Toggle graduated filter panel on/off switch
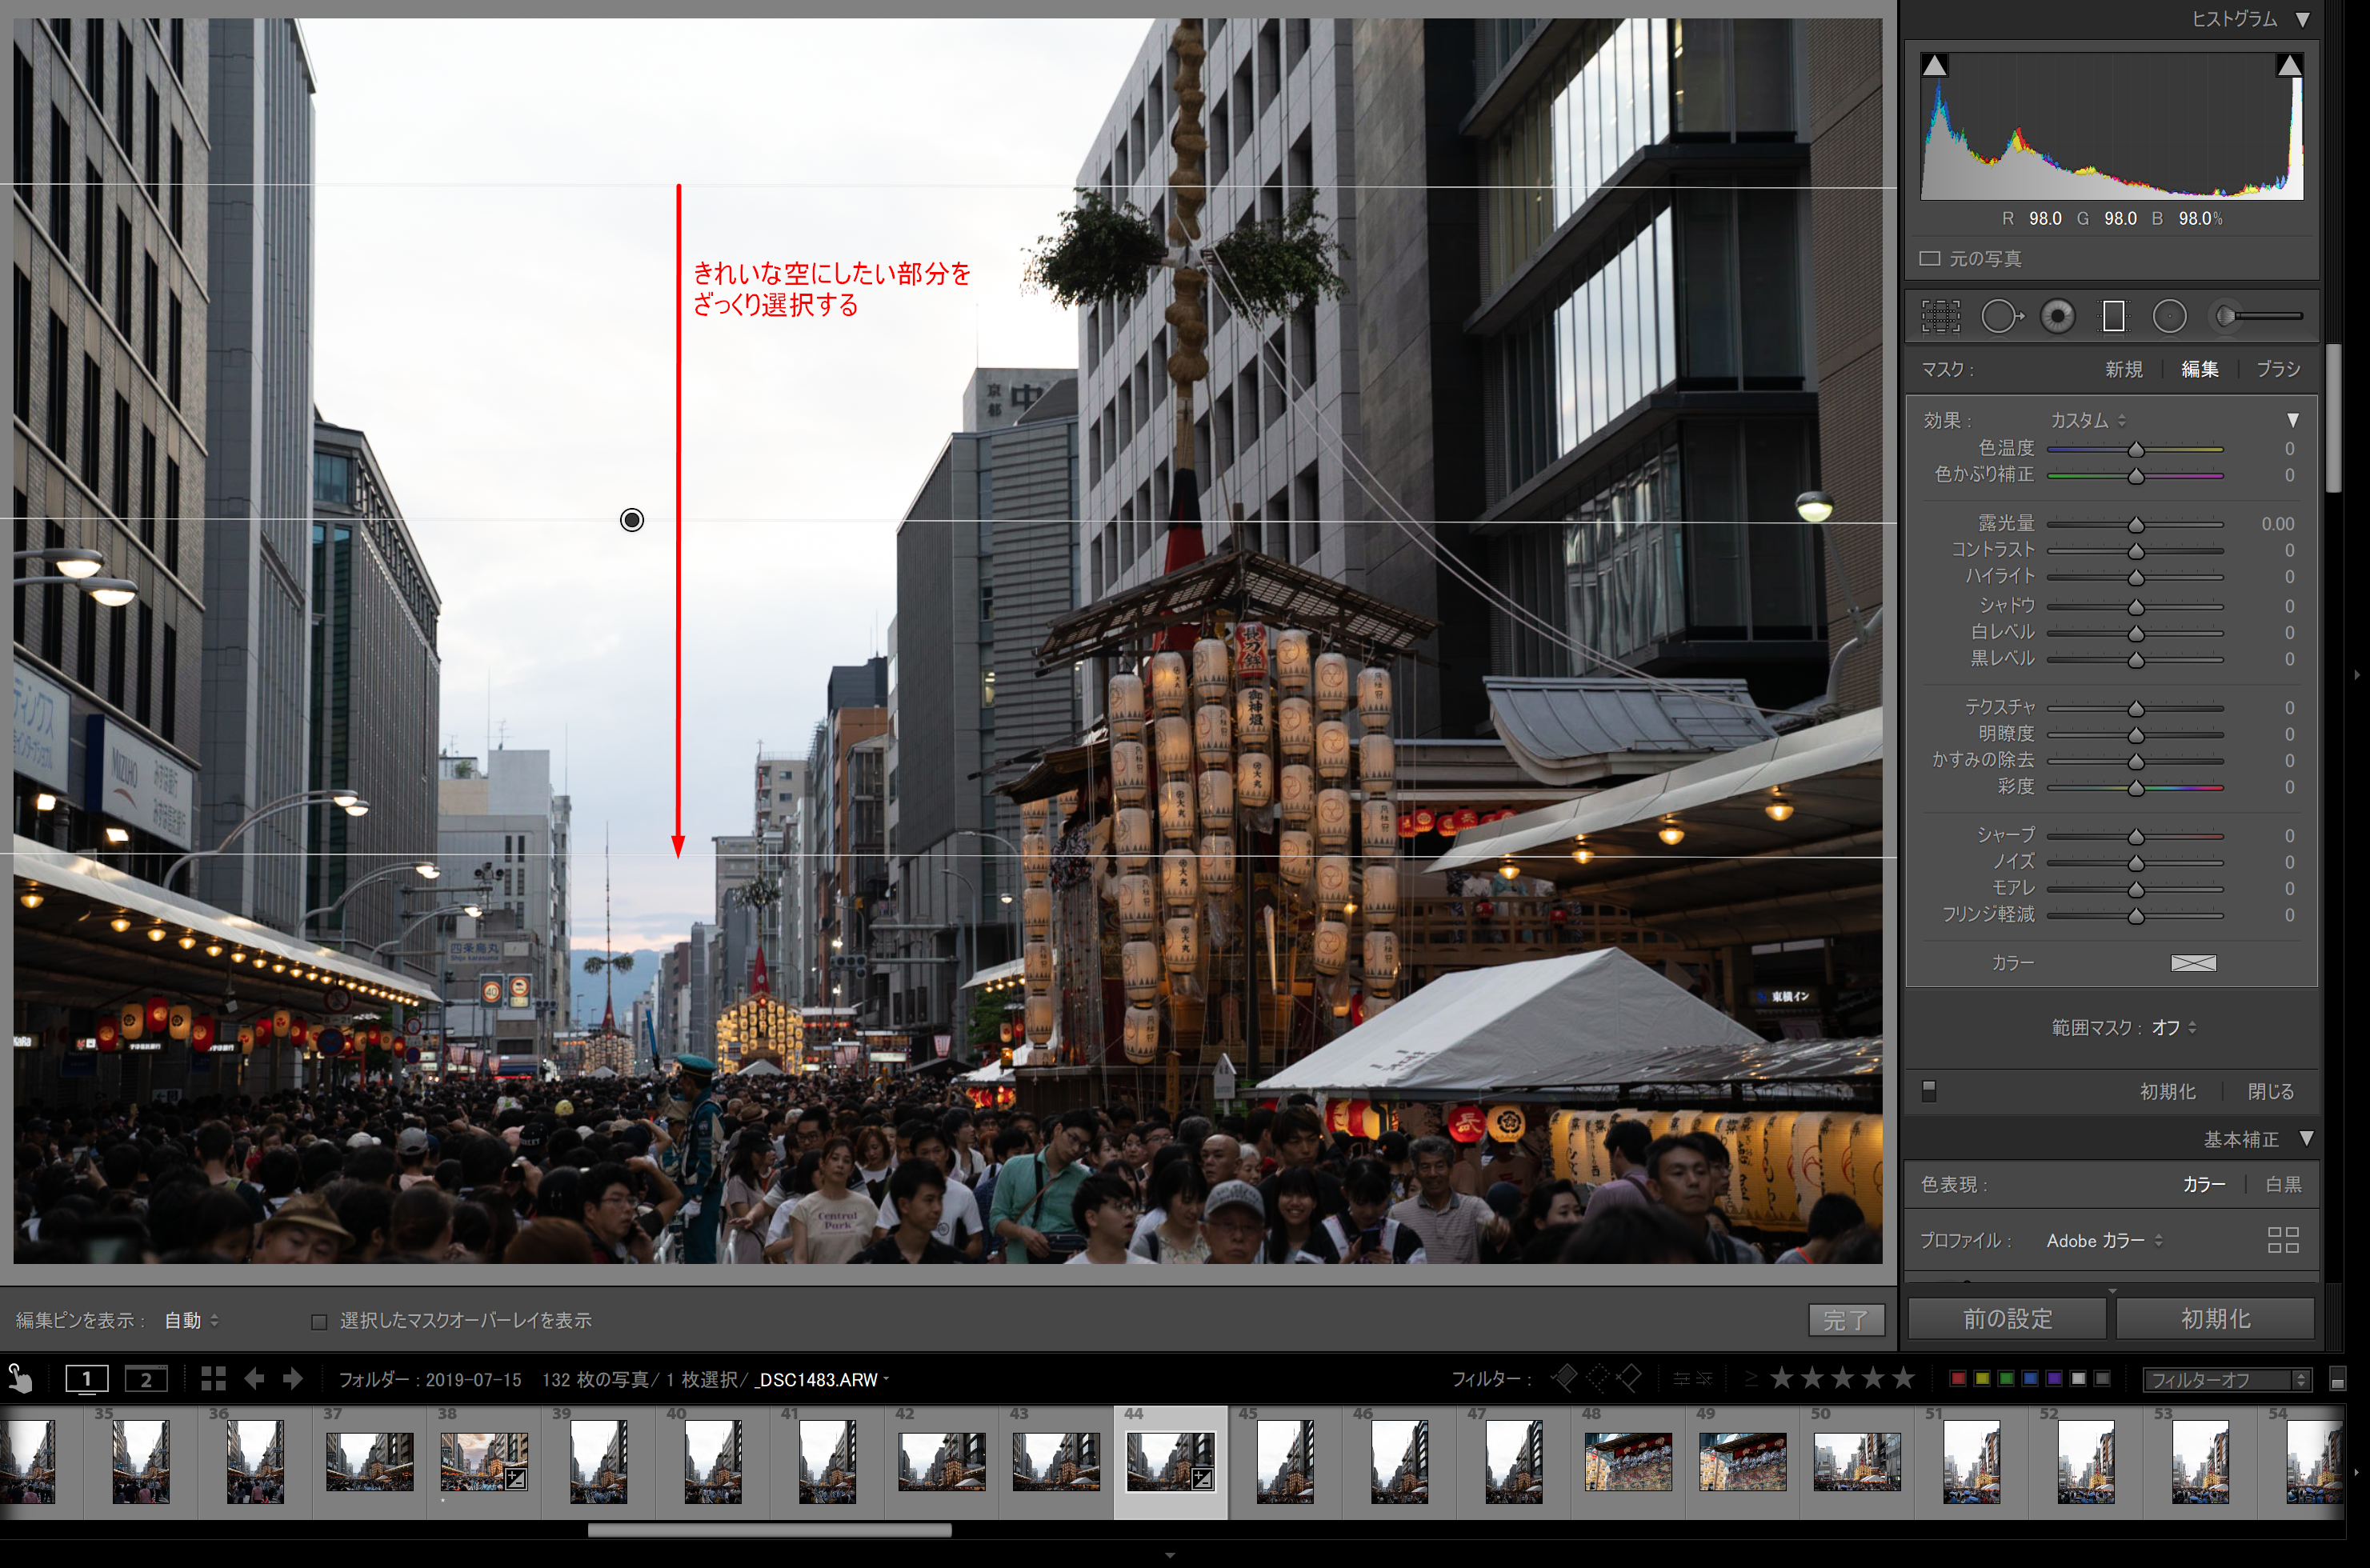Screen dimensions: 2370x1568 (x=1929, y=1090)
